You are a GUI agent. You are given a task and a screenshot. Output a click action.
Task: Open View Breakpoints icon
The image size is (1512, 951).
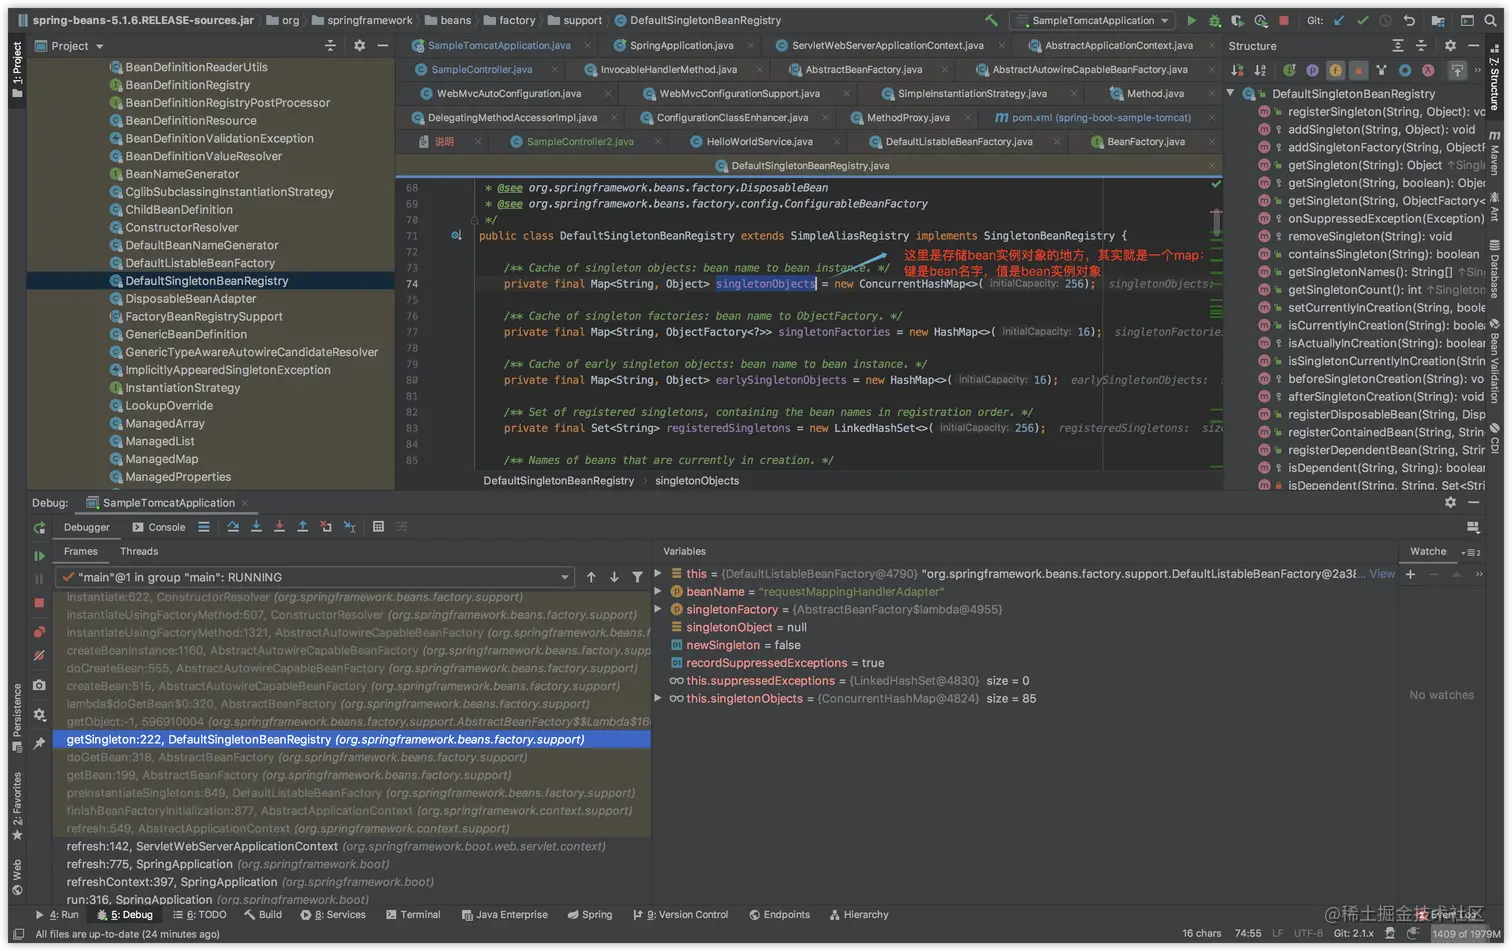click(x=40, y=632)
